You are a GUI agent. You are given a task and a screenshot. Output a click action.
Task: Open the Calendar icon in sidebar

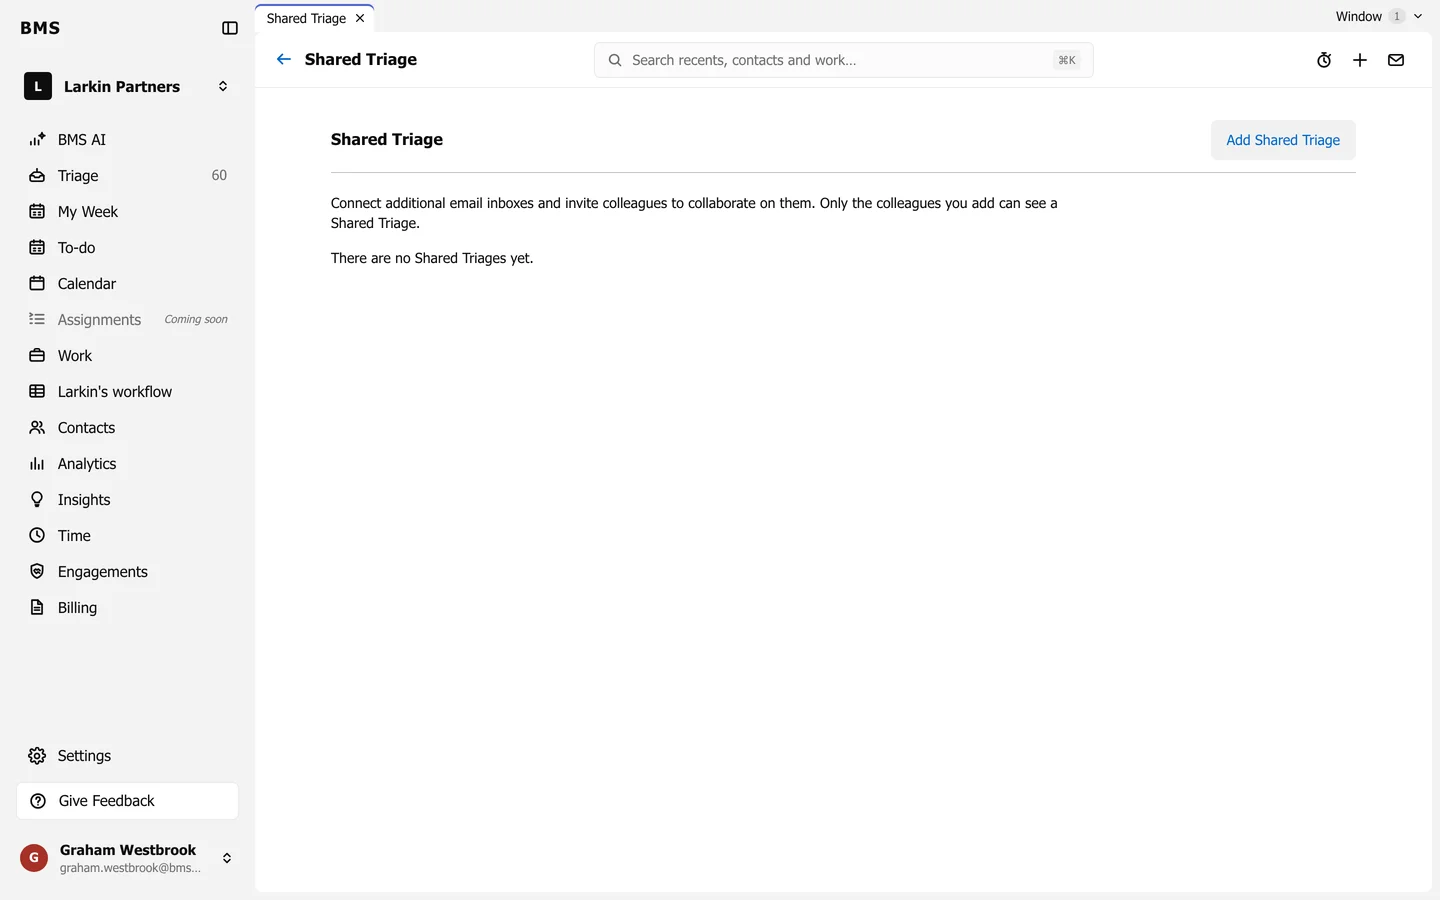[37, 284]
